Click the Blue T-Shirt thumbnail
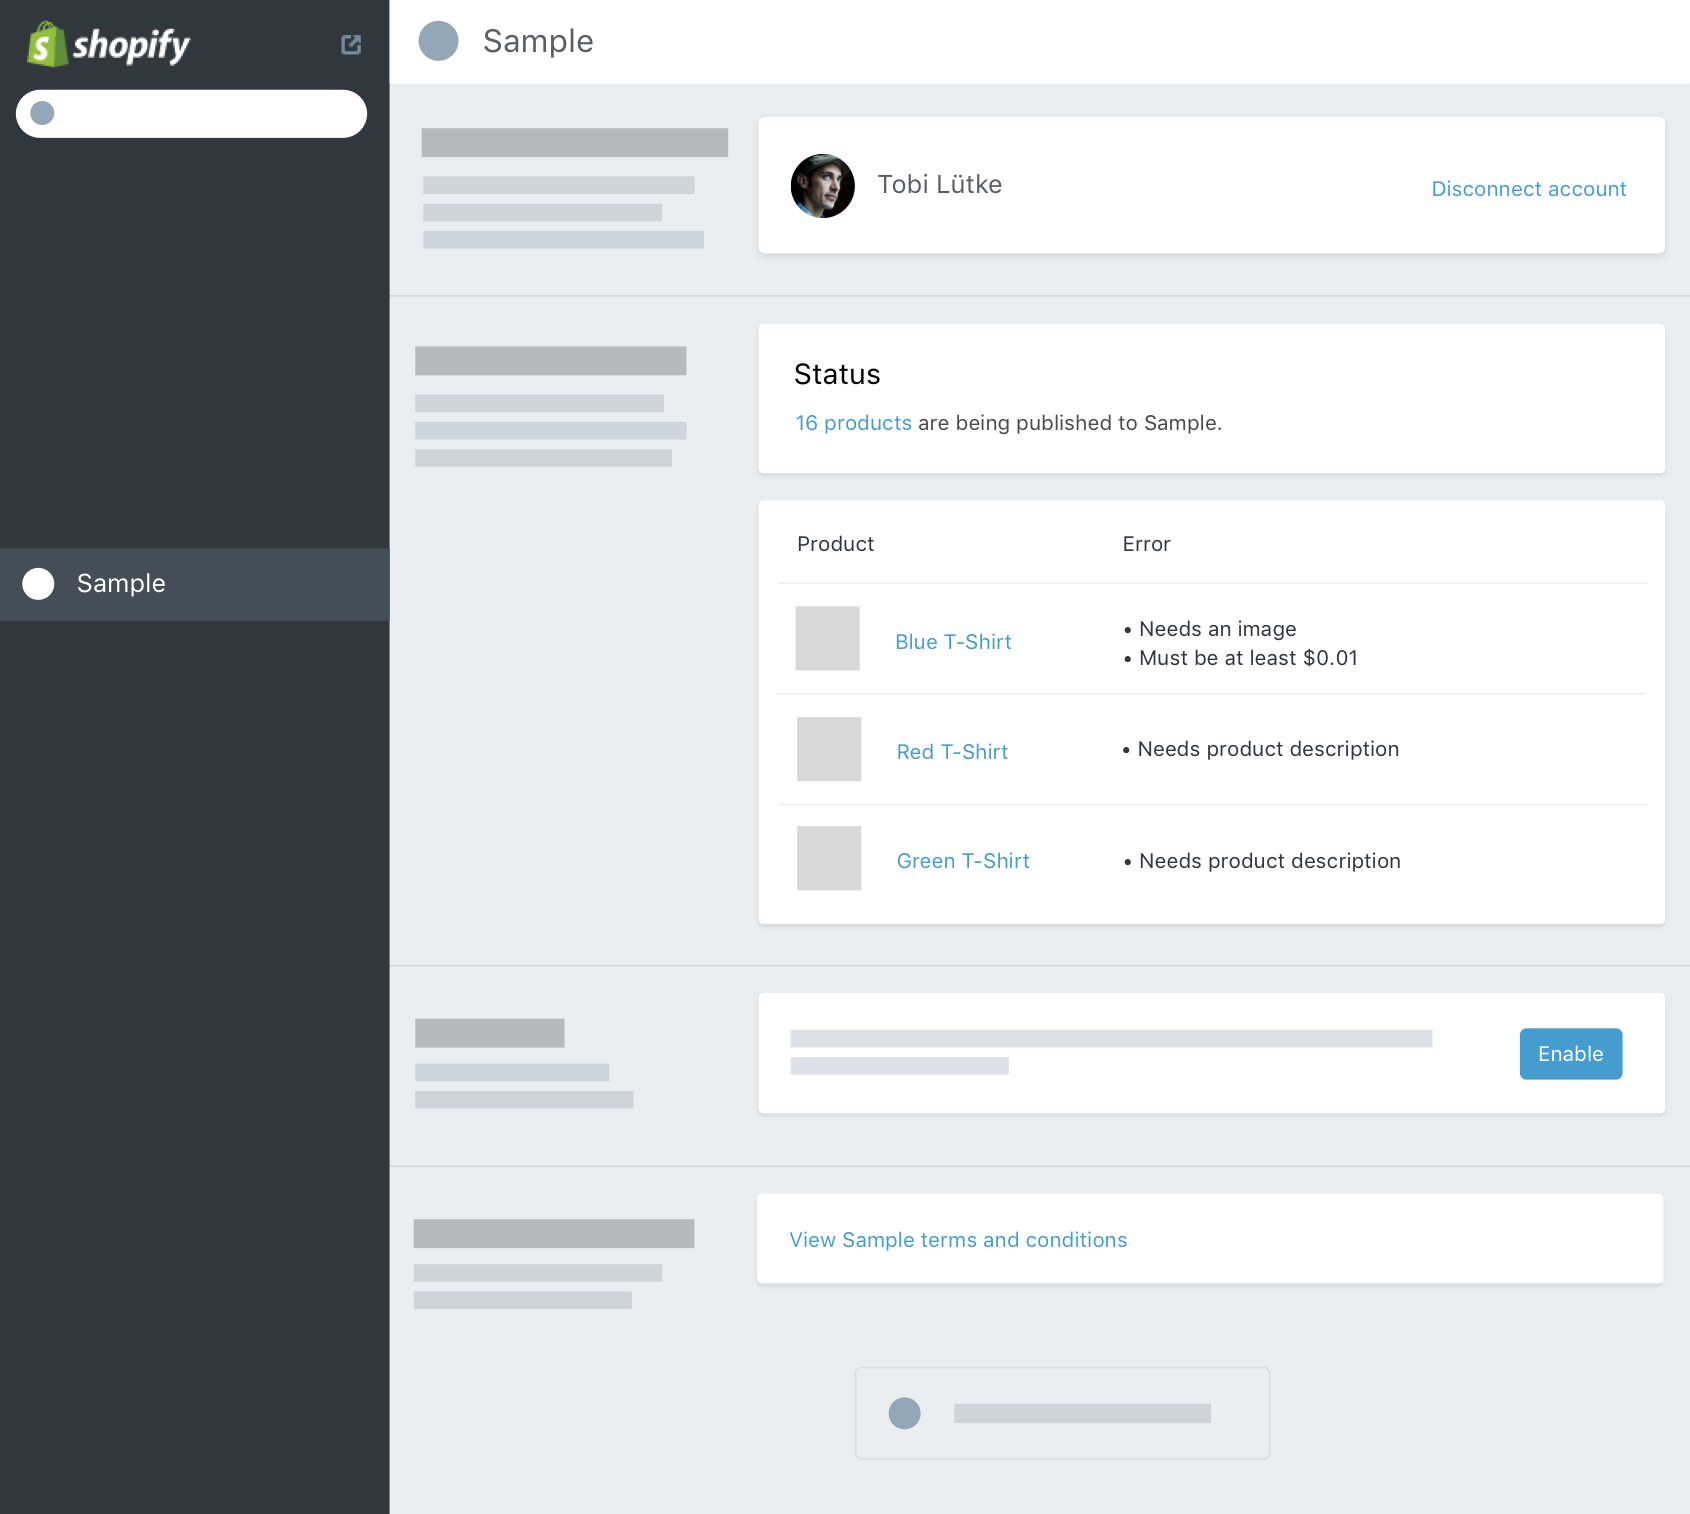 (x=827, y=638)
